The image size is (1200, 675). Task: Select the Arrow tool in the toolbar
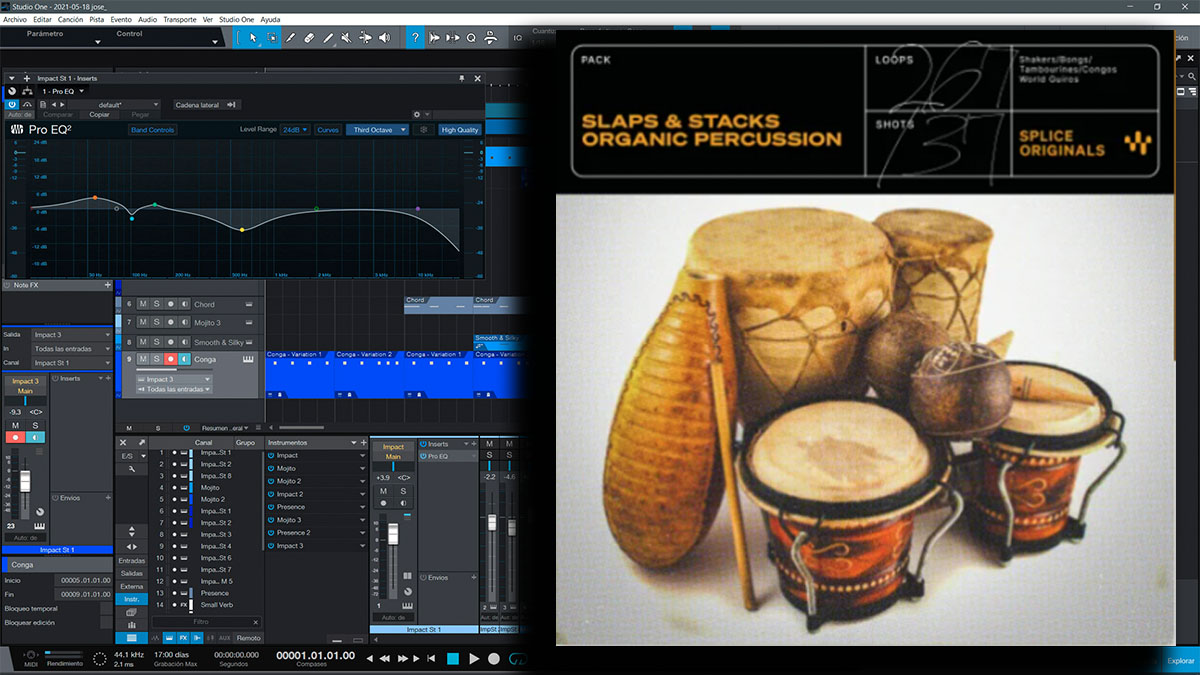(x=253, y=38)
